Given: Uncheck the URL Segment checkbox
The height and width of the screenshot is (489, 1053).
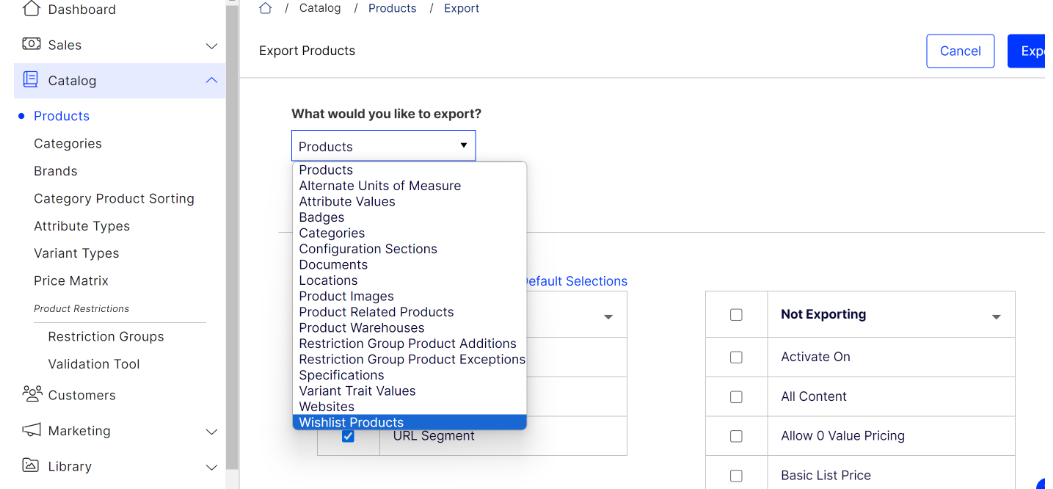Looking at the screenshot, I should (348, 436).
